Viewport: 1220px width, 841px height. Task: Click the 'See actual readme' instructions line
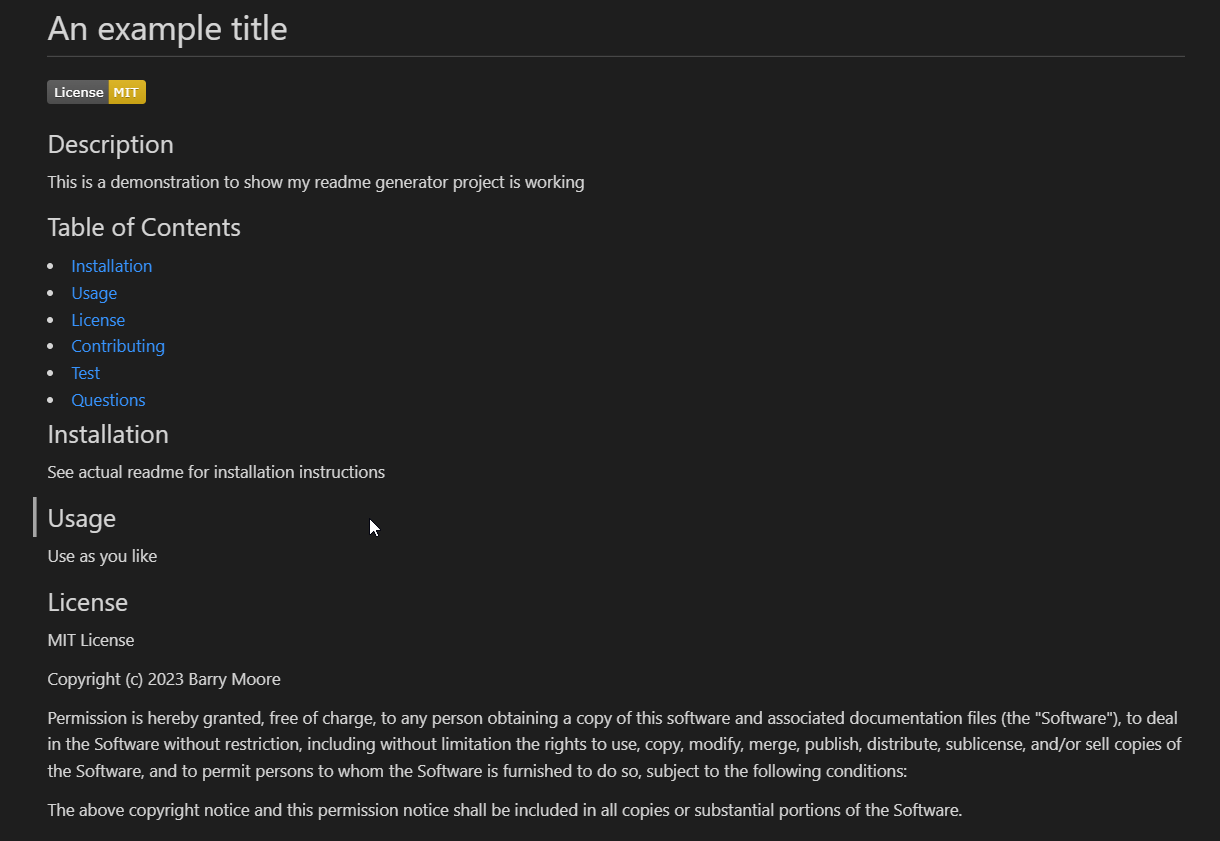tap(216, 472)
